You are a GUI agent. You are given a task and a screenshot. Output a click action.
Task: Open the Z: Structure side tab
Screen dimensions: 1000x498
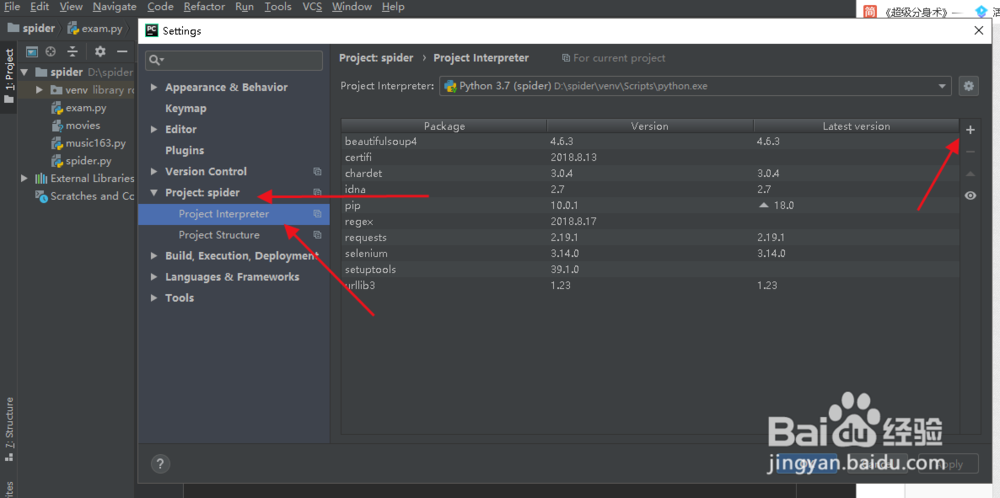pyautogui.click(x=9, y=430)
